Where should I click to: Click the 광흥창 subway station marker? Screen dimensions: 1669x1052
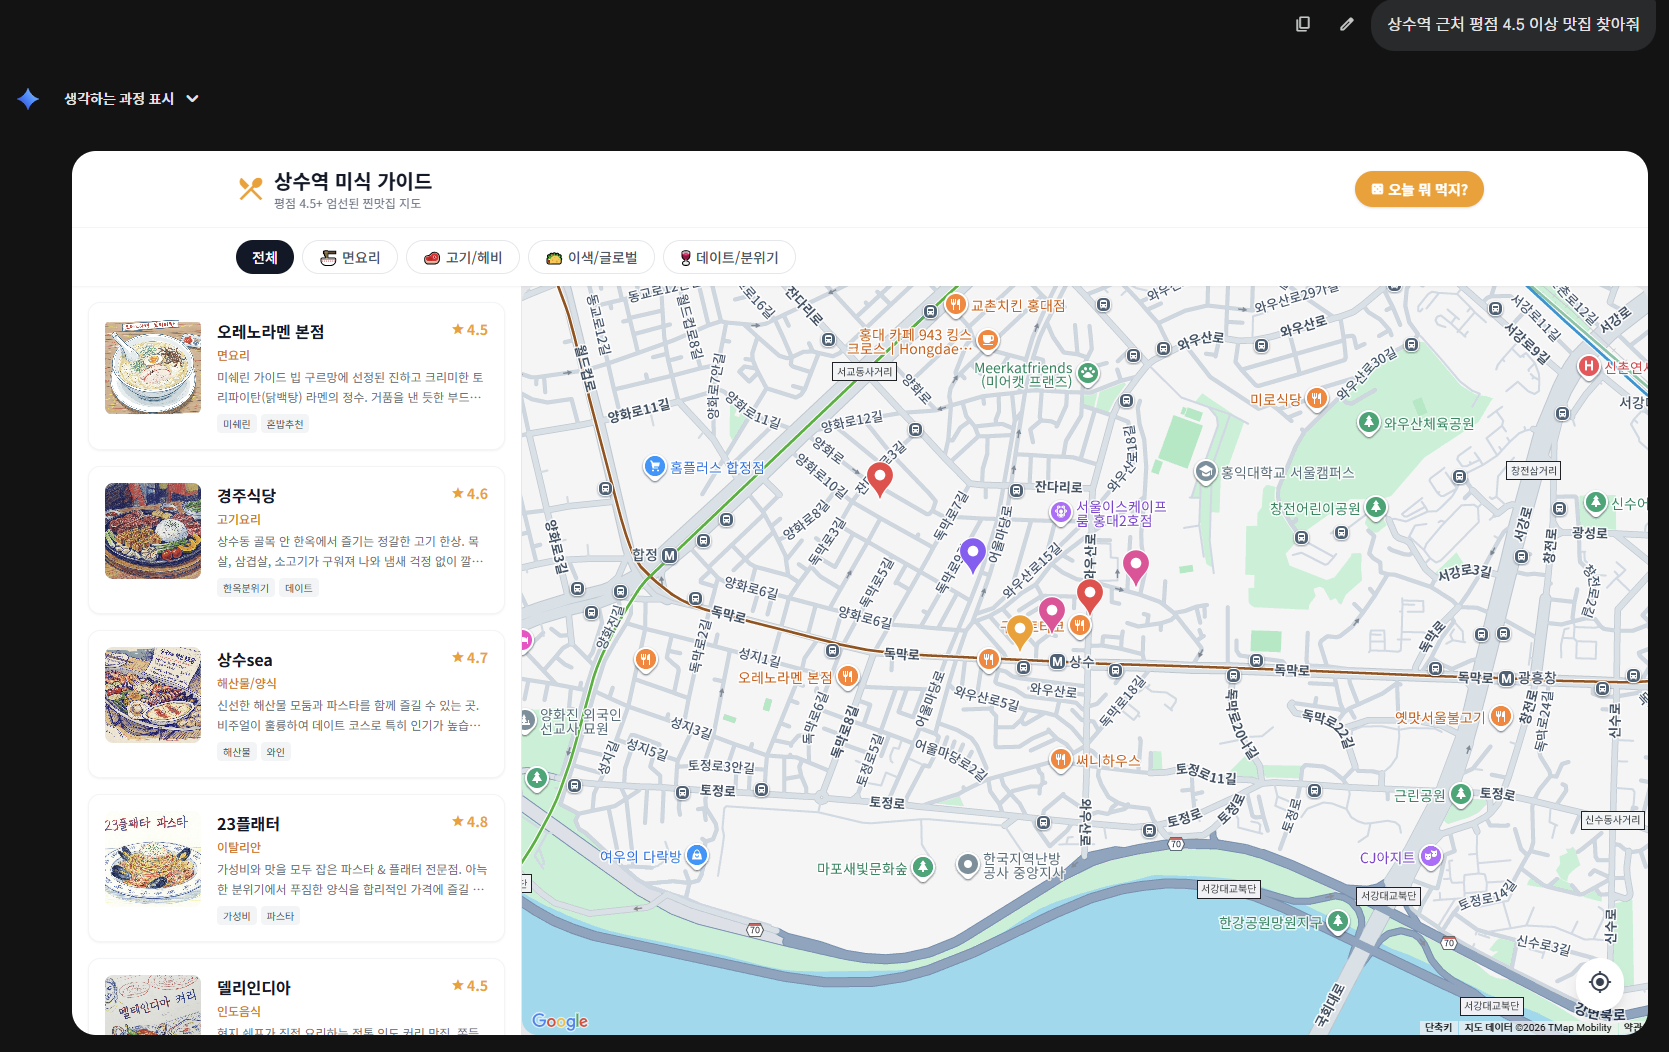point(1506,678)
